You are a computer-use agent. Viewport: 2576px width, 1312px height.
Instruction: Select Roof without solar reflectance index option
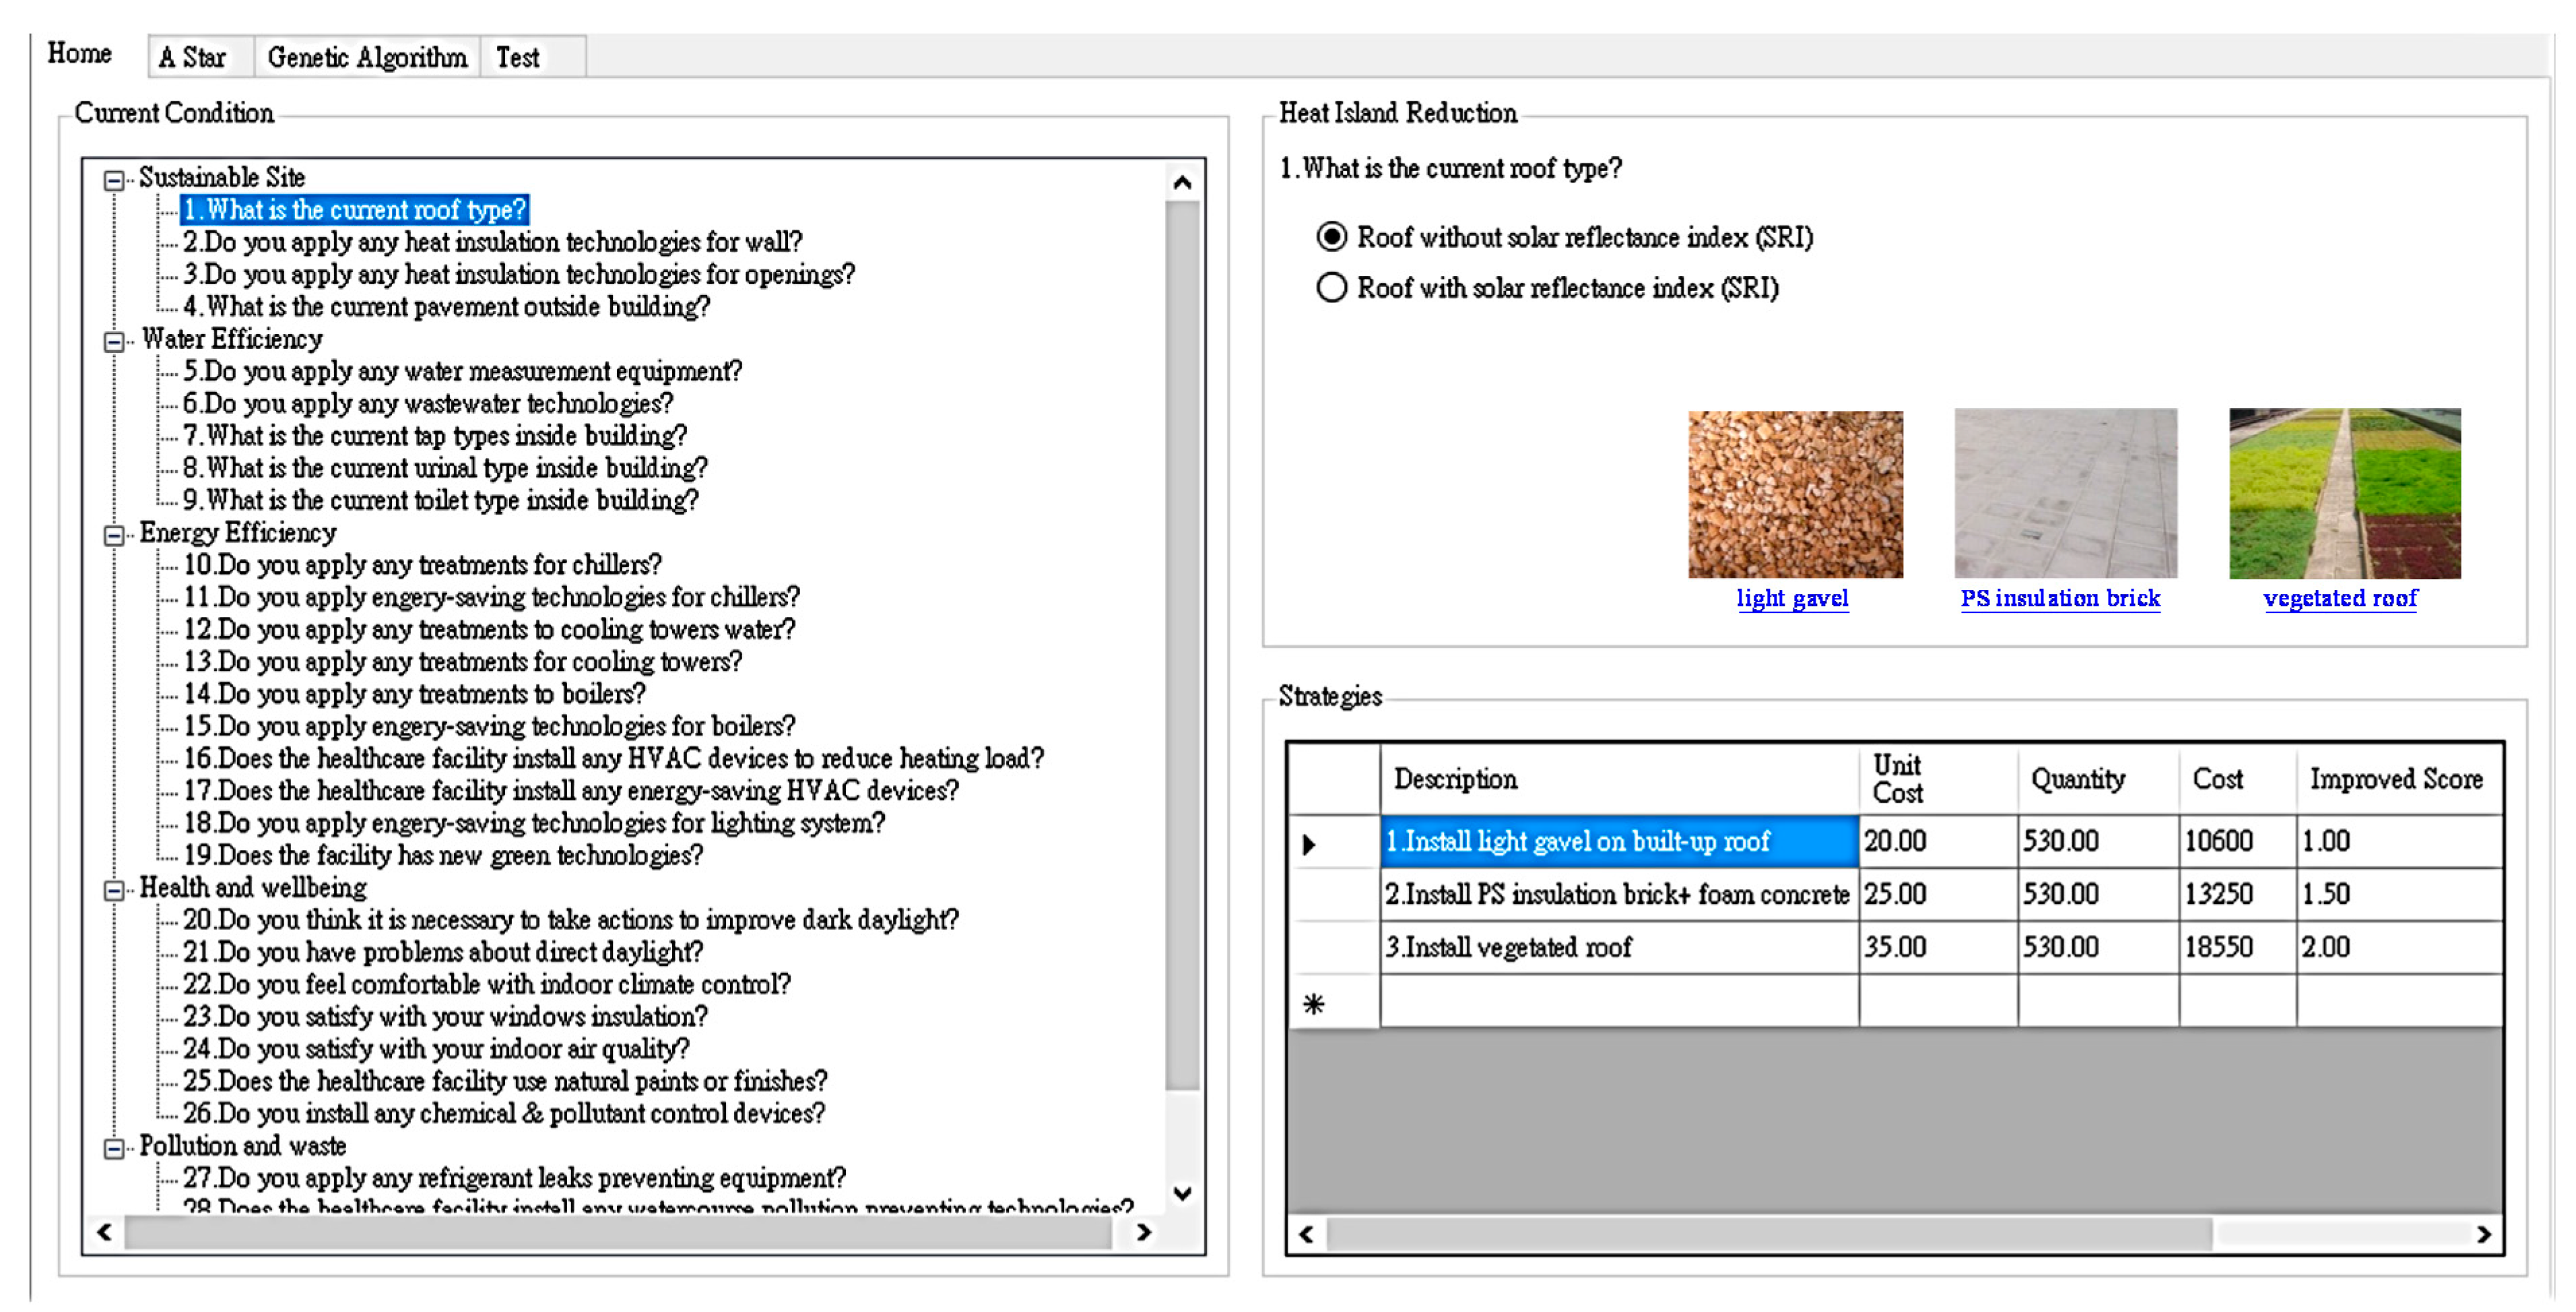[1331, 237]
